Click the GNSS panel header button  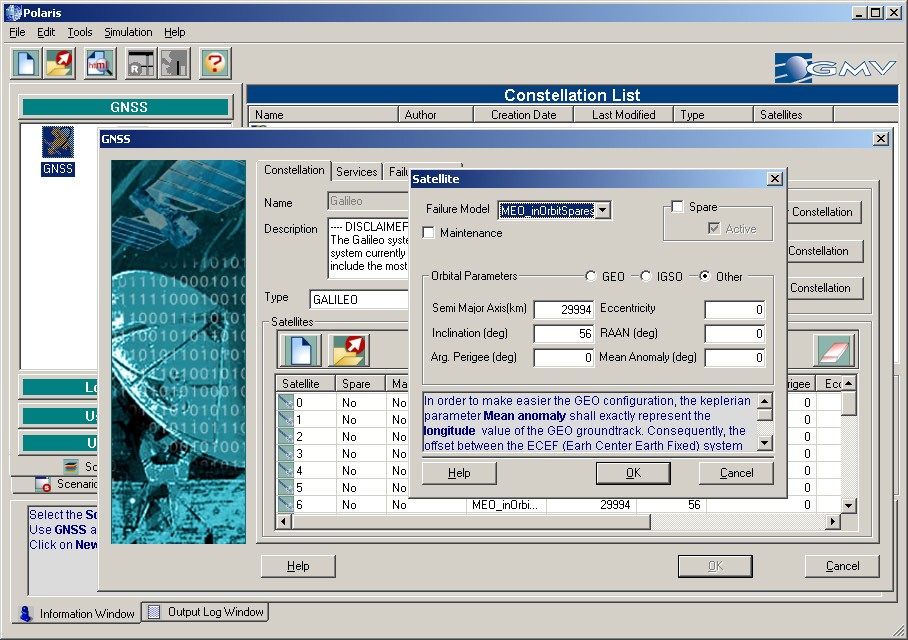(x=126, y=107)
